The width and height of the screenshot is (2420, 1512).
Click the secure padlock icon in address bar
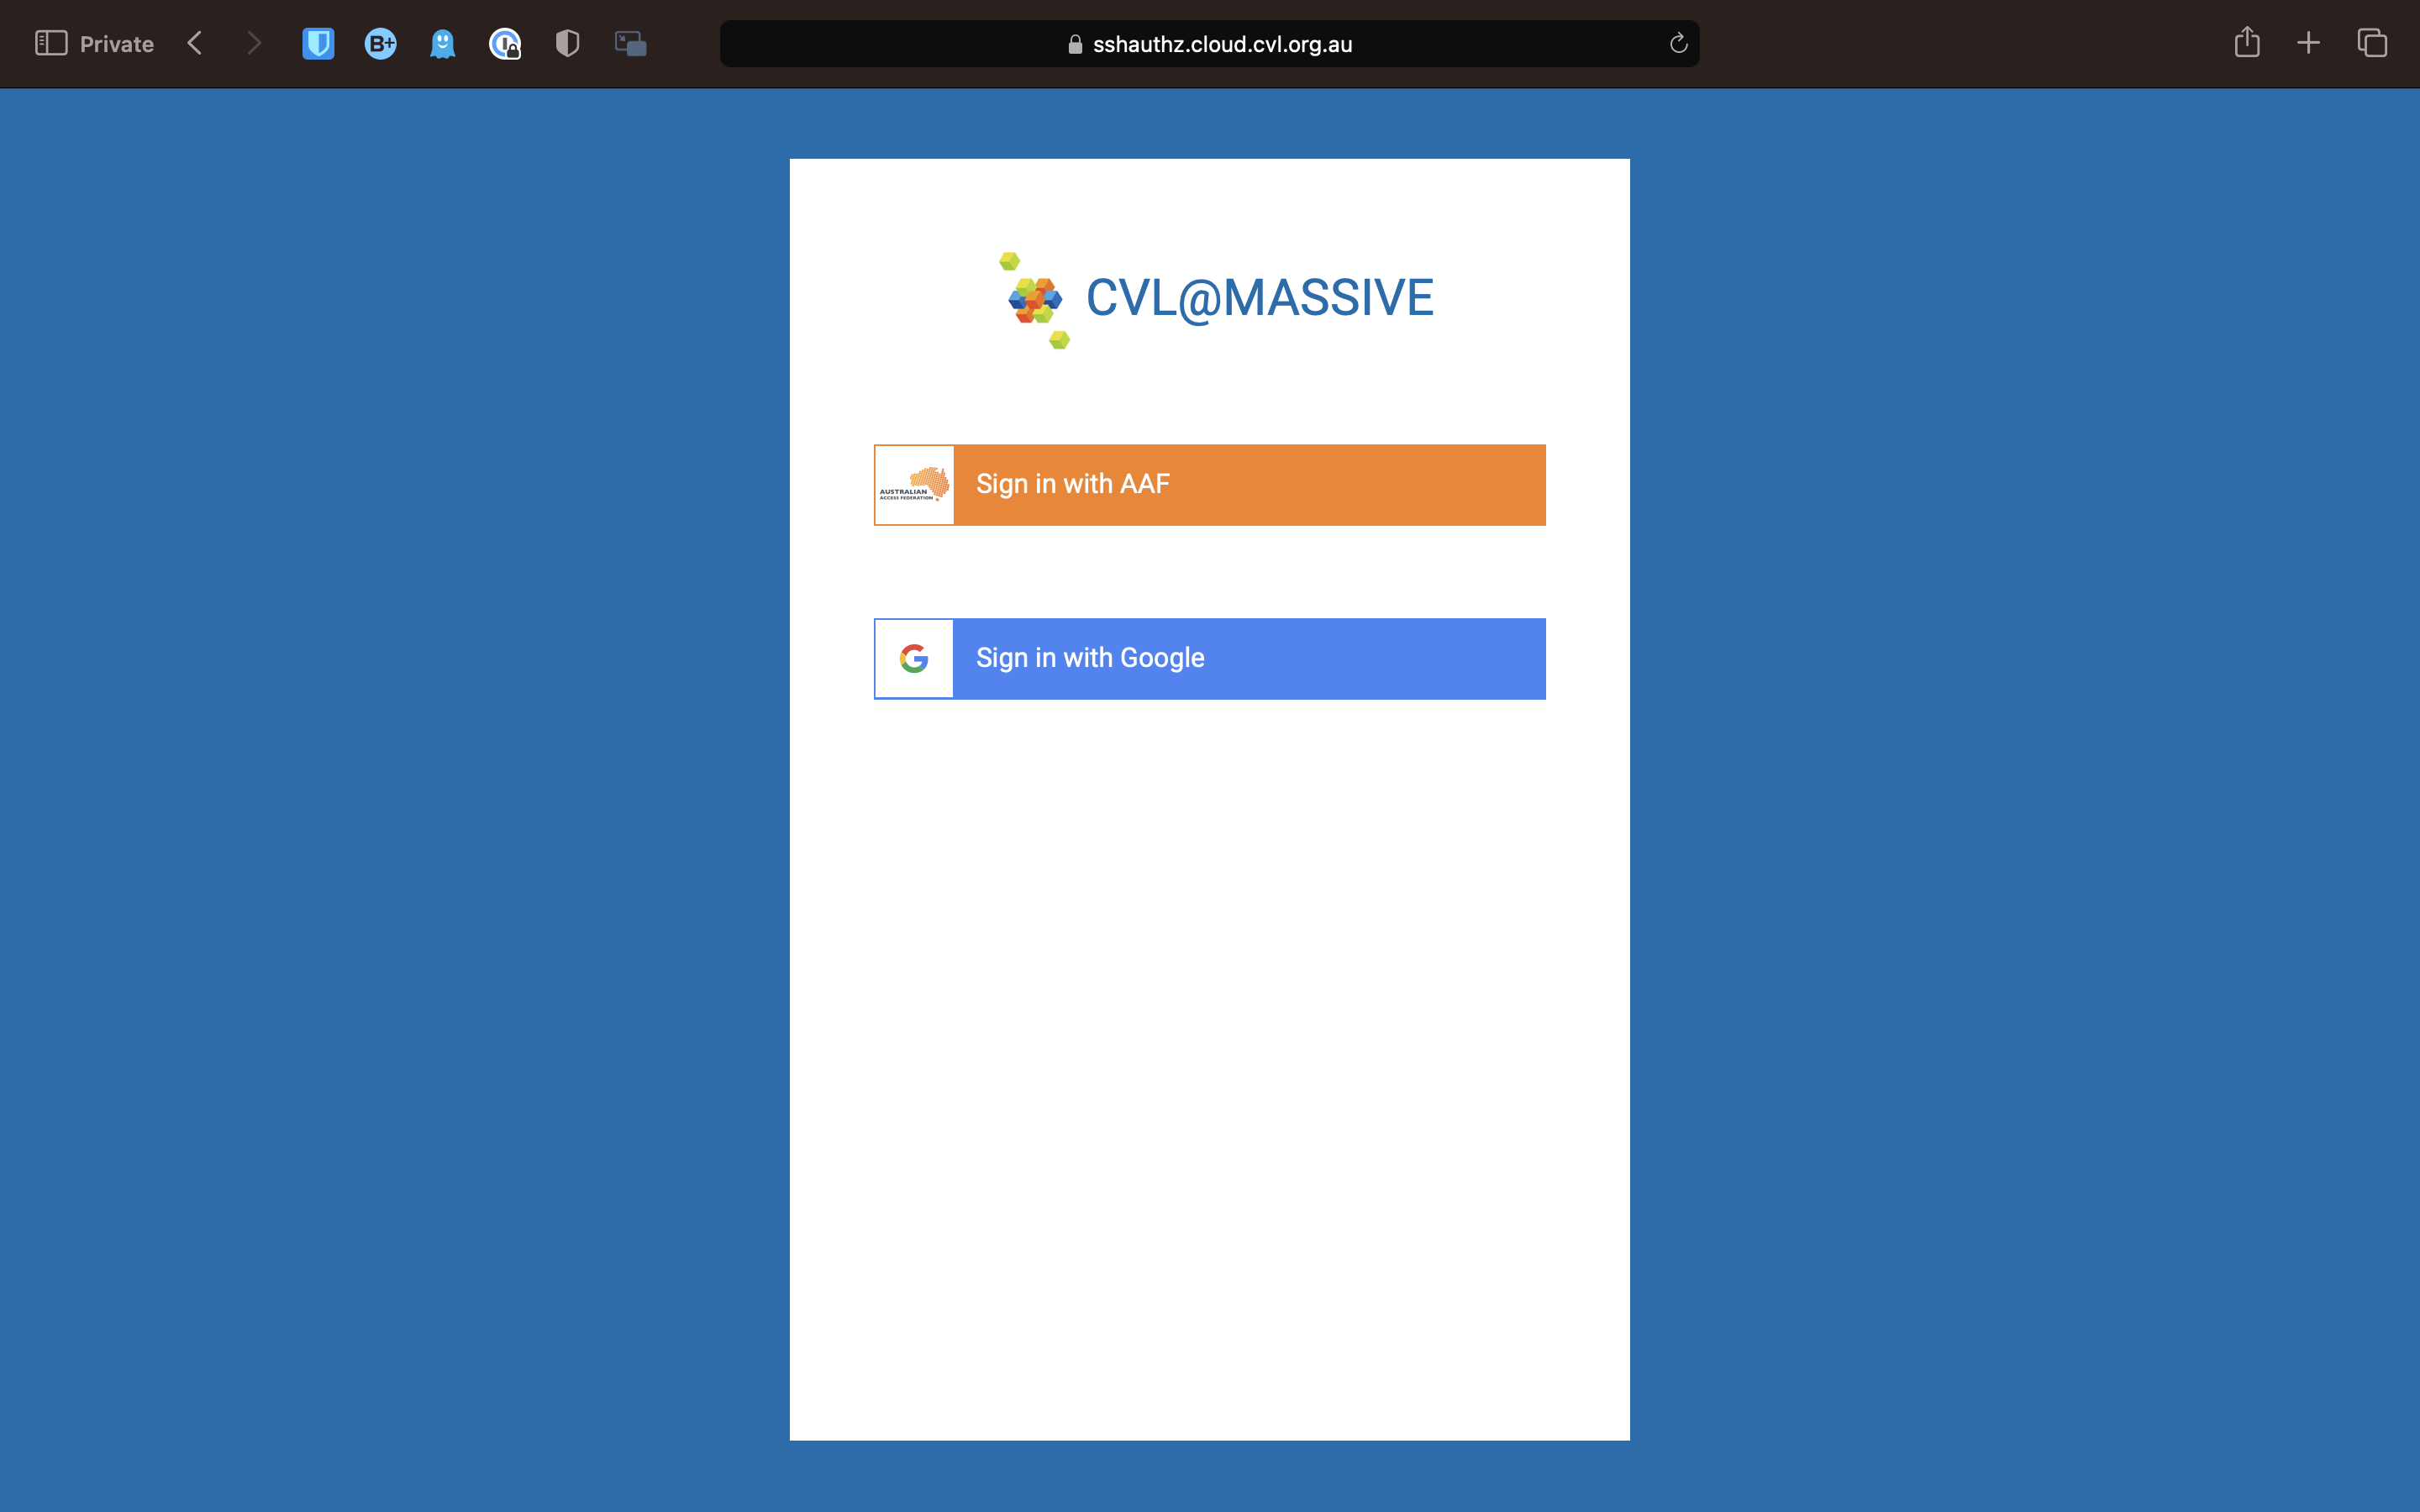(1075, 44)
